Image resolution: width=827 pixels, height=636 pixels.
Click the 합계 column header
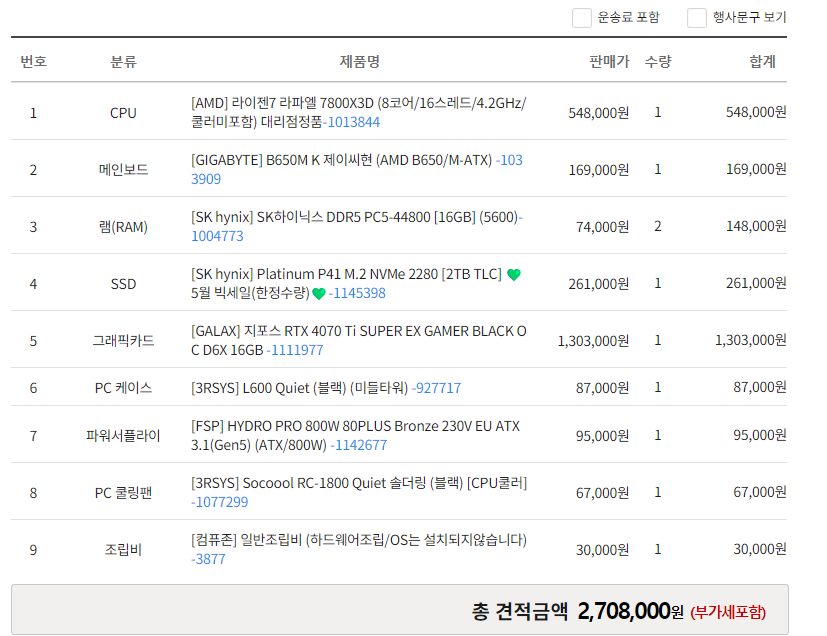[x=763, y=61]
